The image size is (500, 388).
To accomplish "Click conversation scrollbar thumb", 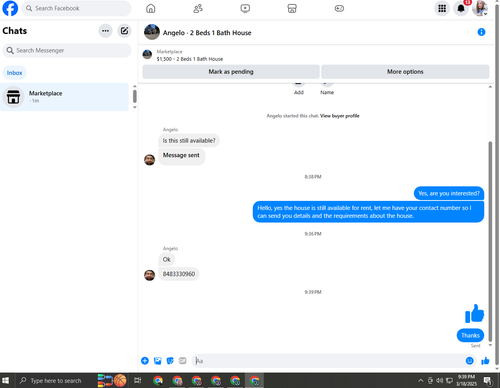I will (x=490, y=242).
